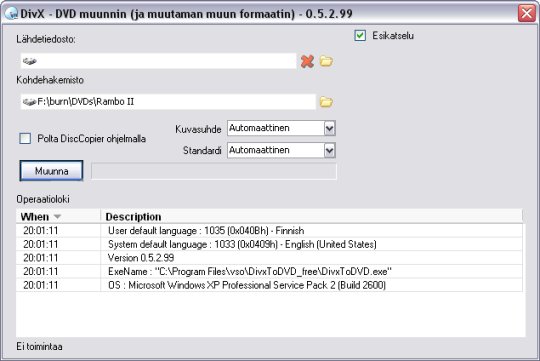
Task: Select log row 'System default language : 1033'
Action: (269, 244)
